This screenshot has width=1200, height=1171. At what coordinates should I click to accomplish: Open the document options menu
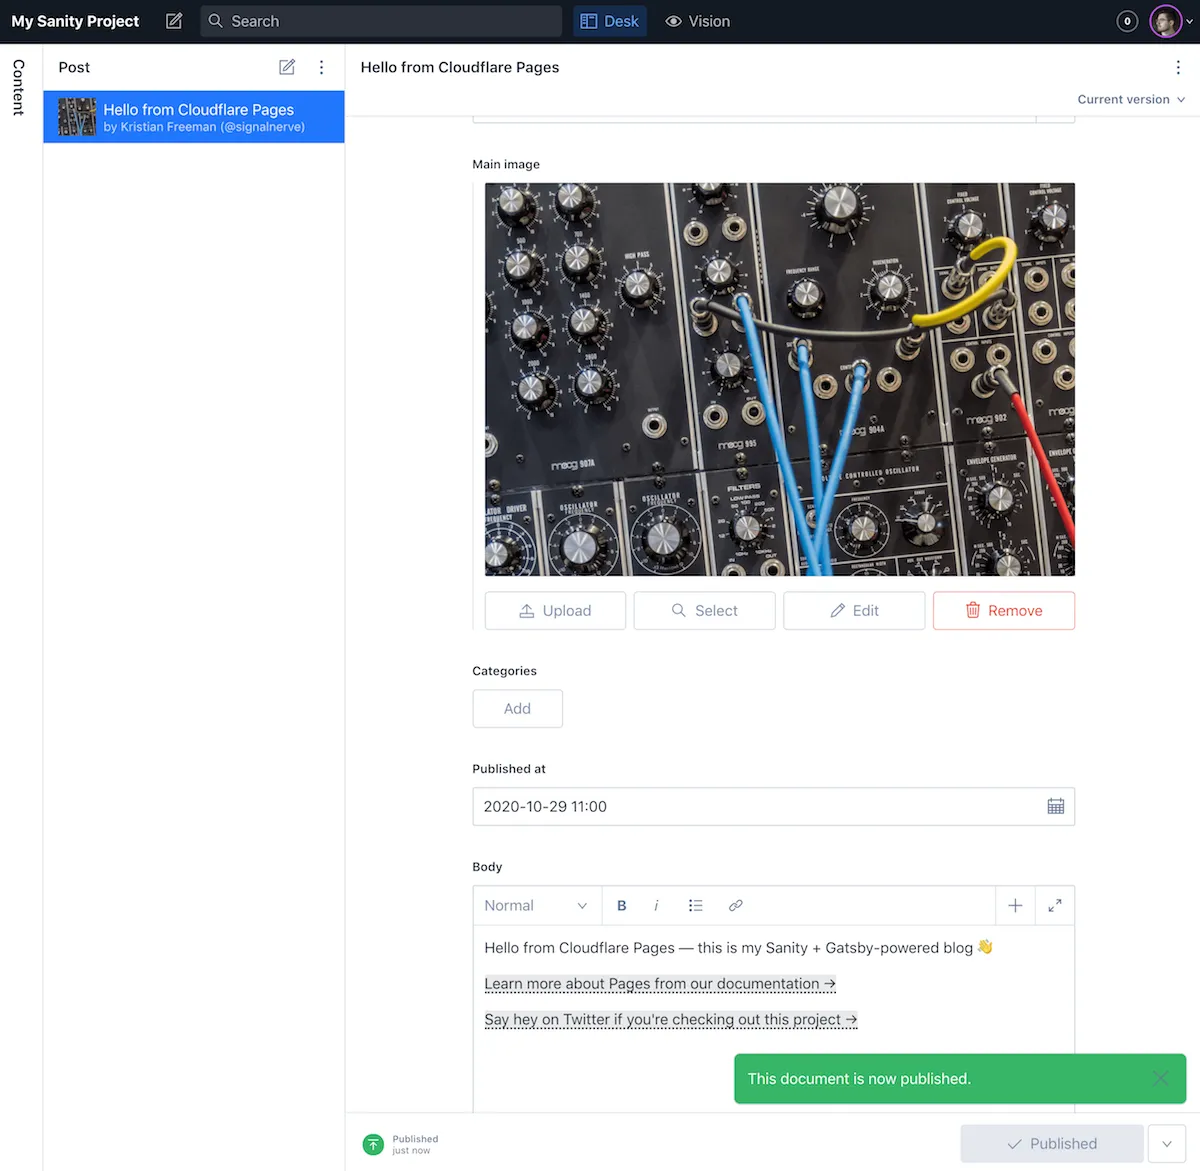coord(1178,67)
